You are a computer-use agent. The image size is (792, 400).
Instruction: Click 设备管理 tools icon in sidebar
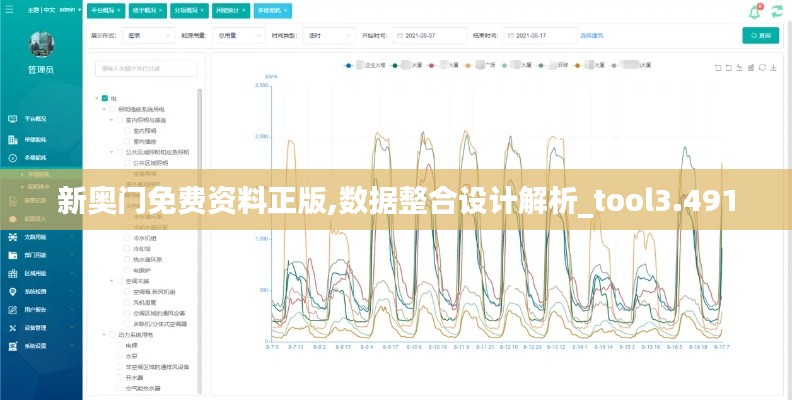pyautogui.click(x=13, y=328)
